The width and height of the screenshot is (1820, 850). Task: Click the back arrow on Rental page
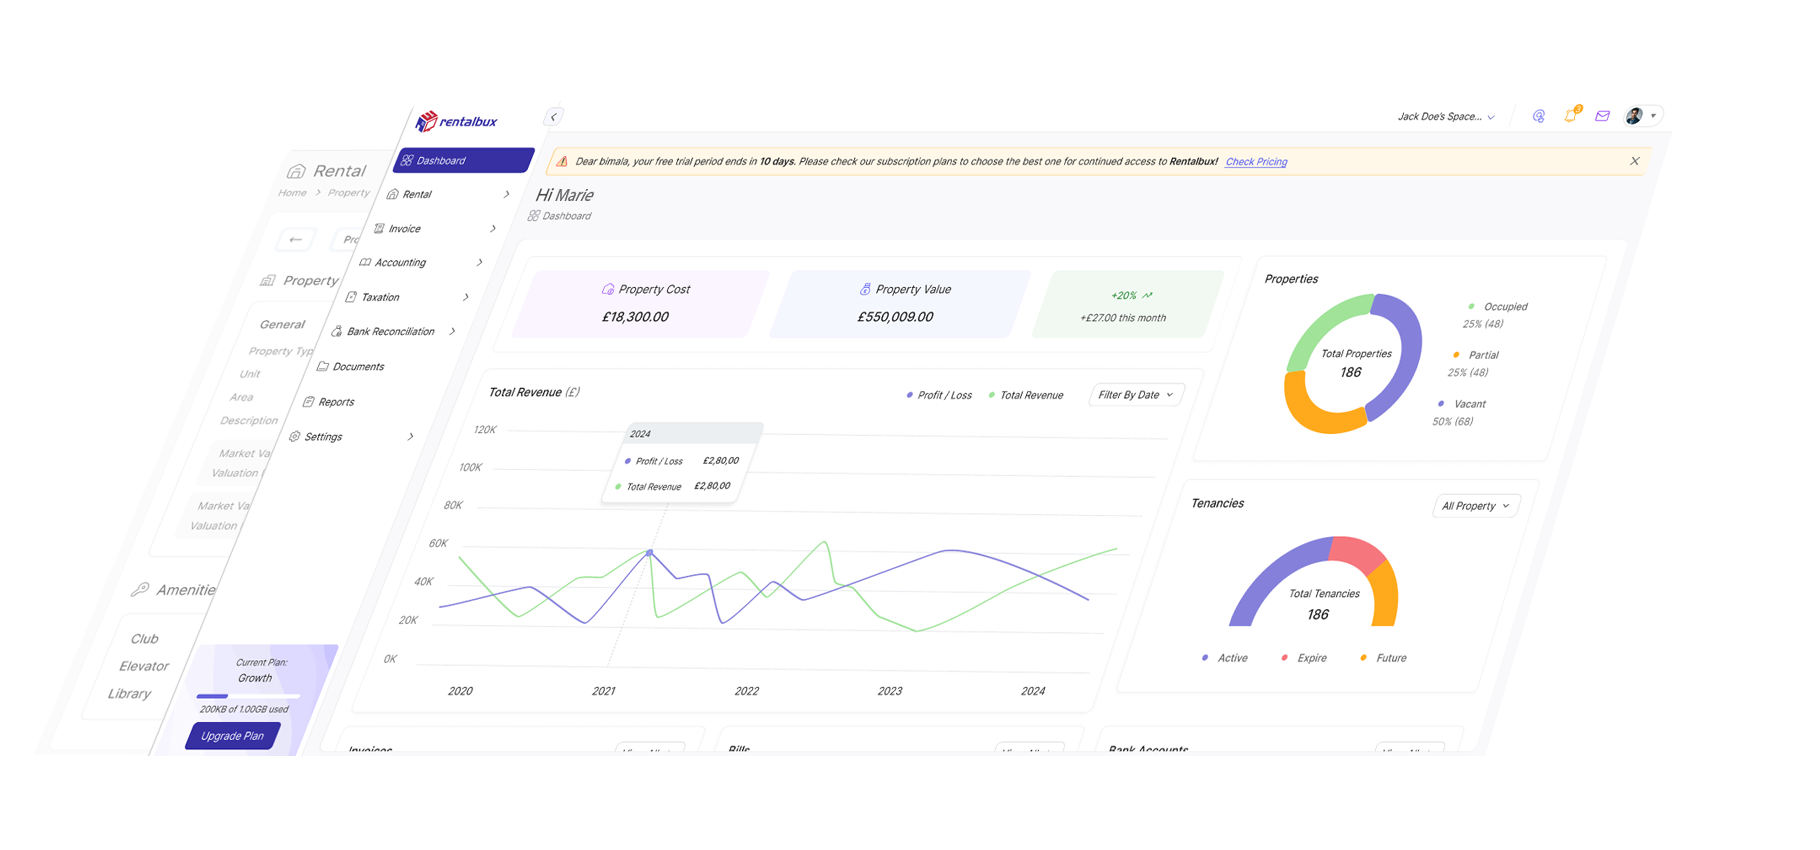295,239
